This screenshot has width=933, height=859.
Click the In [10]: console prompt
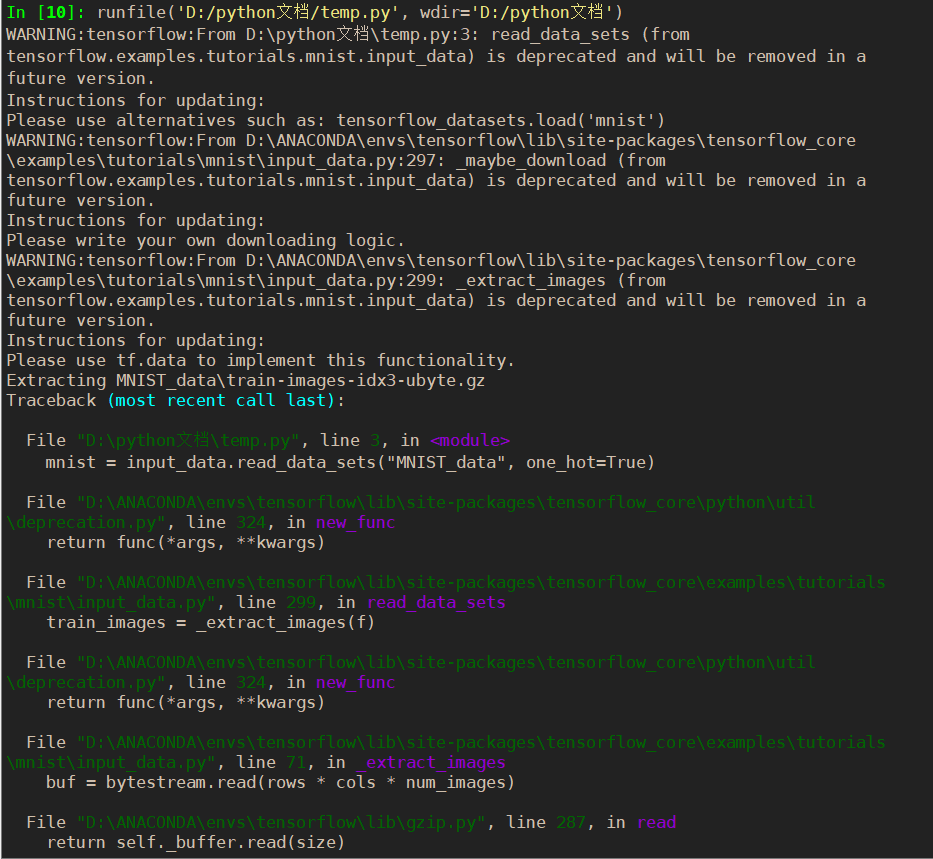(46, 12)
